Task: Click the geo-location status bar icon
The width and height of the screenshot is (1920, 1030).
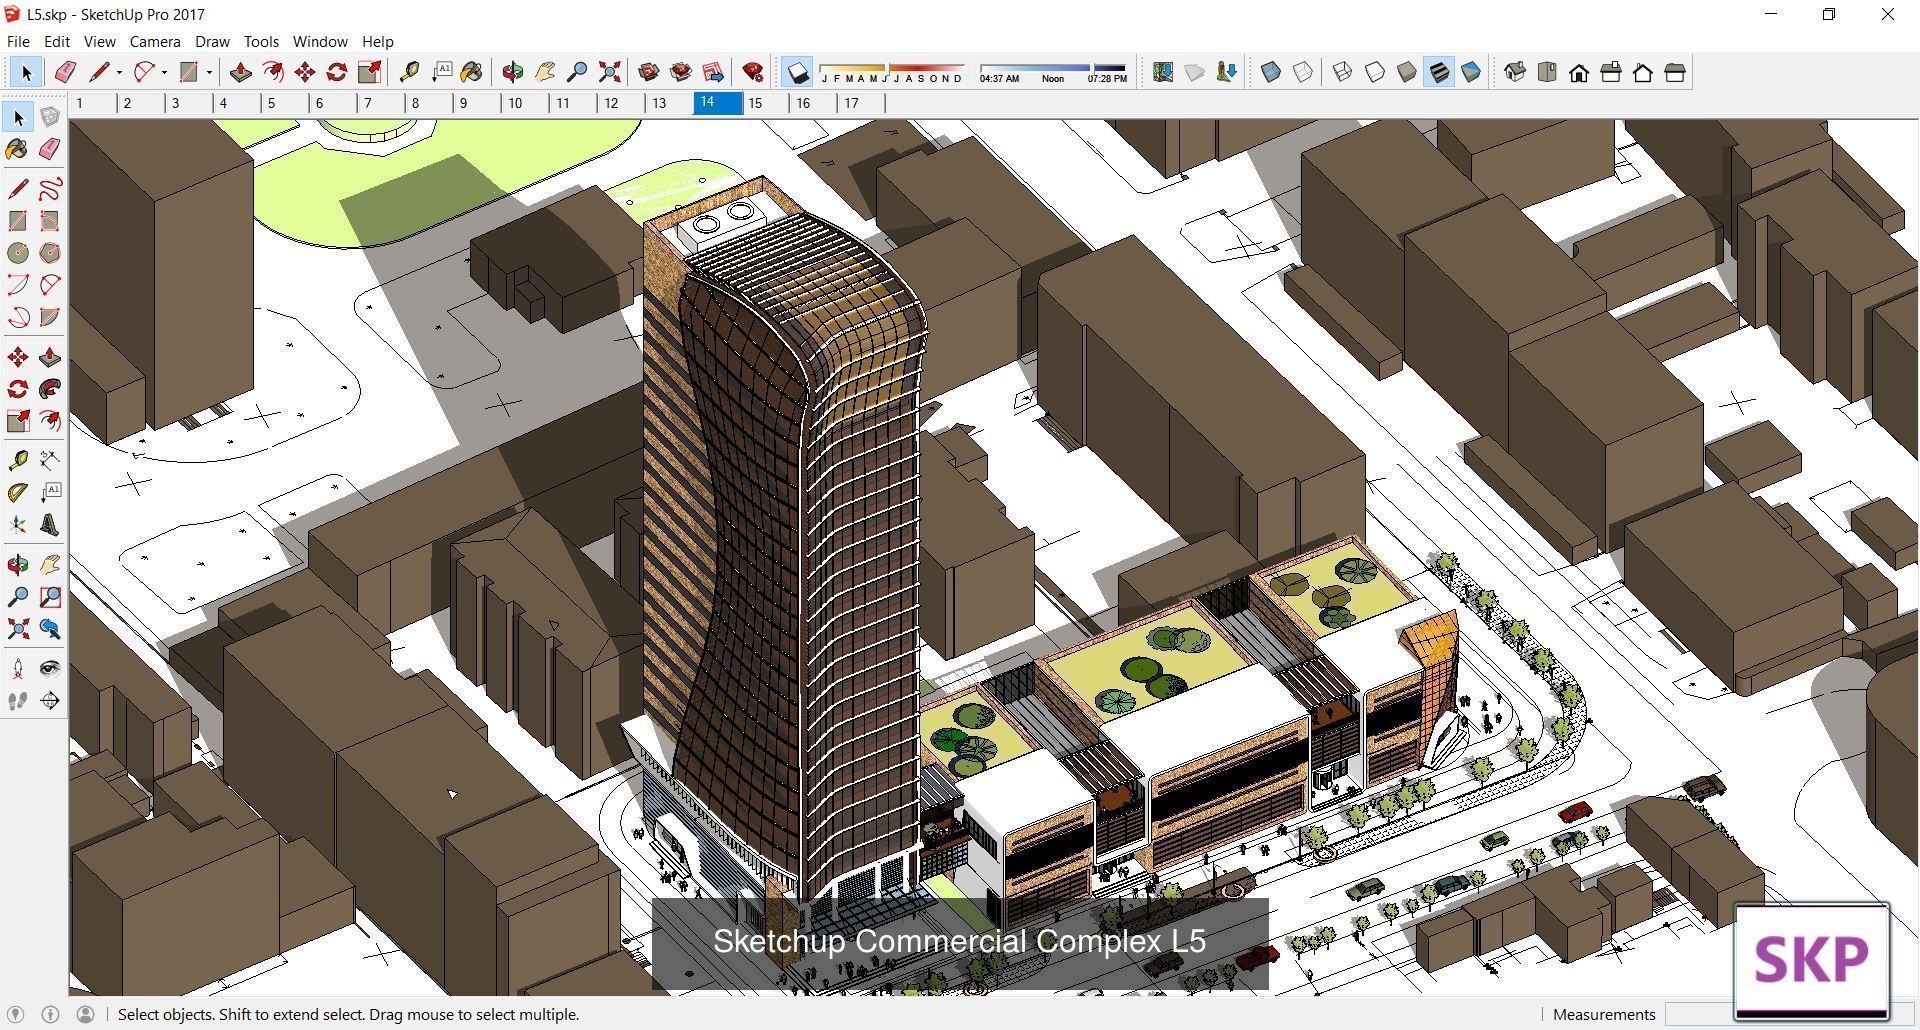Action: [16, 1014]
